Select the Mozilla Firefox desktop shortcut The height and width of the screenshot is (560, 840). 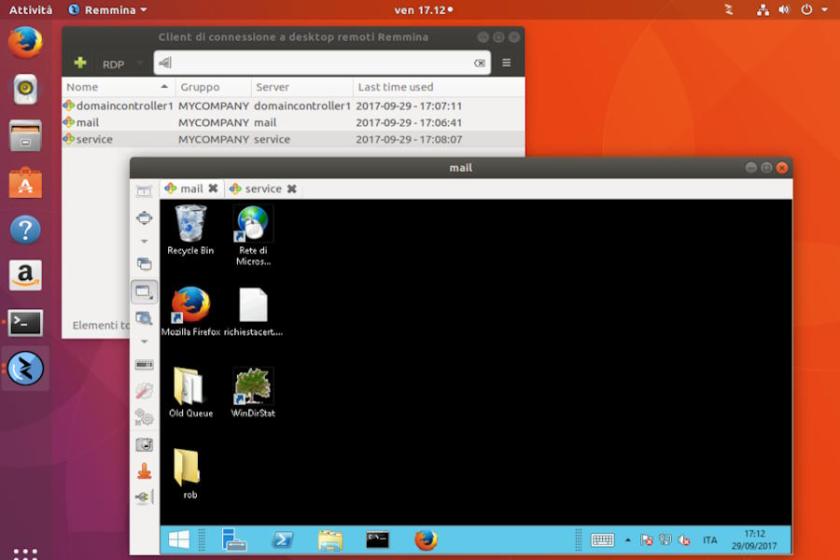pyautogui.click(x=191, y=312)
